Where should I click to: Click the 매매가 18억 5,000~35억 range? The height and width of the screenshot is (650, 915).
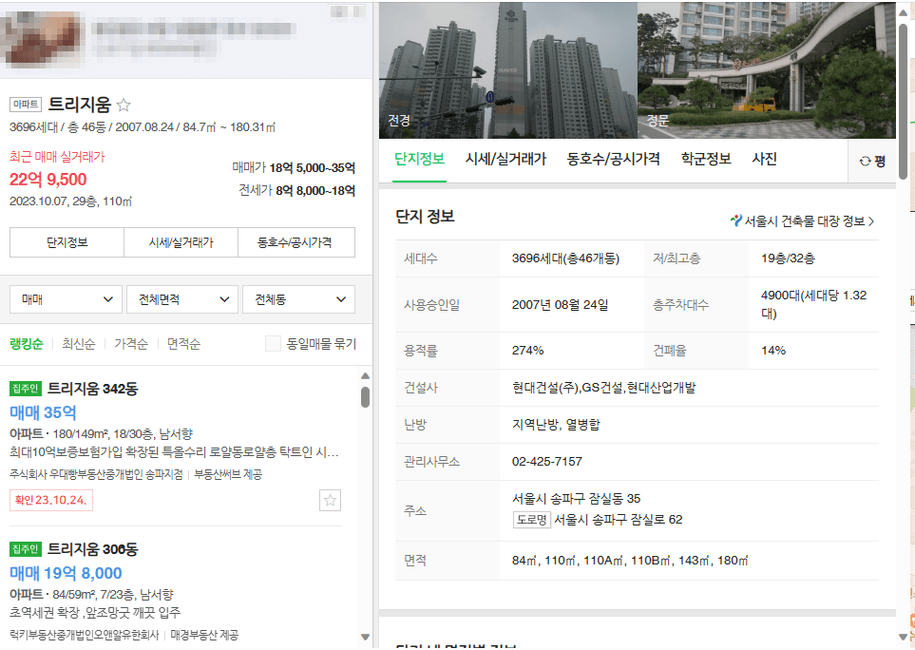coord(294,168)
